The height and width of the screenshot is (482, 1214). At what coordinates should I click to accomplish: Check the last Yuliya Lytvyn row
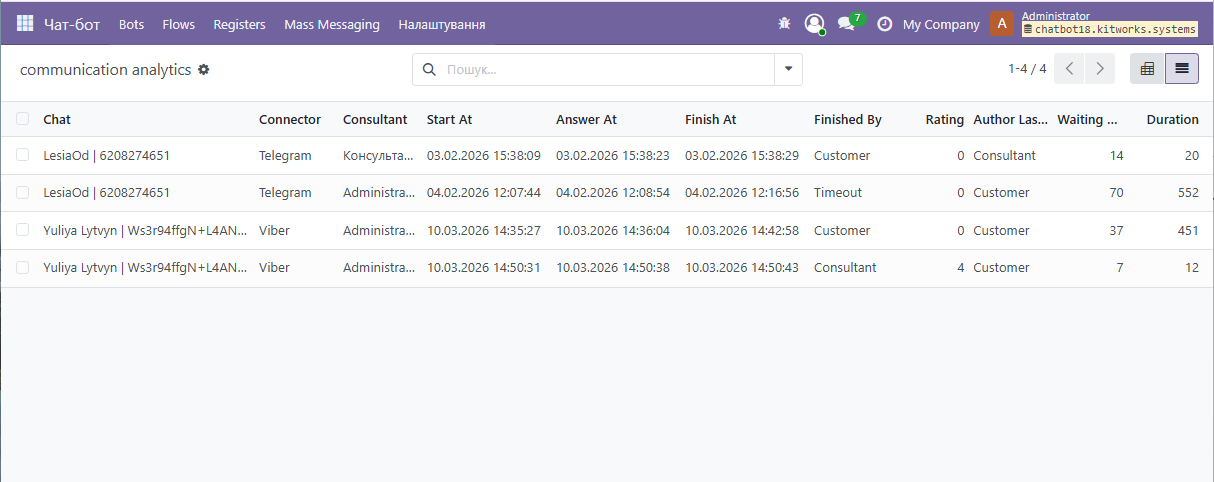click(23, 267)
